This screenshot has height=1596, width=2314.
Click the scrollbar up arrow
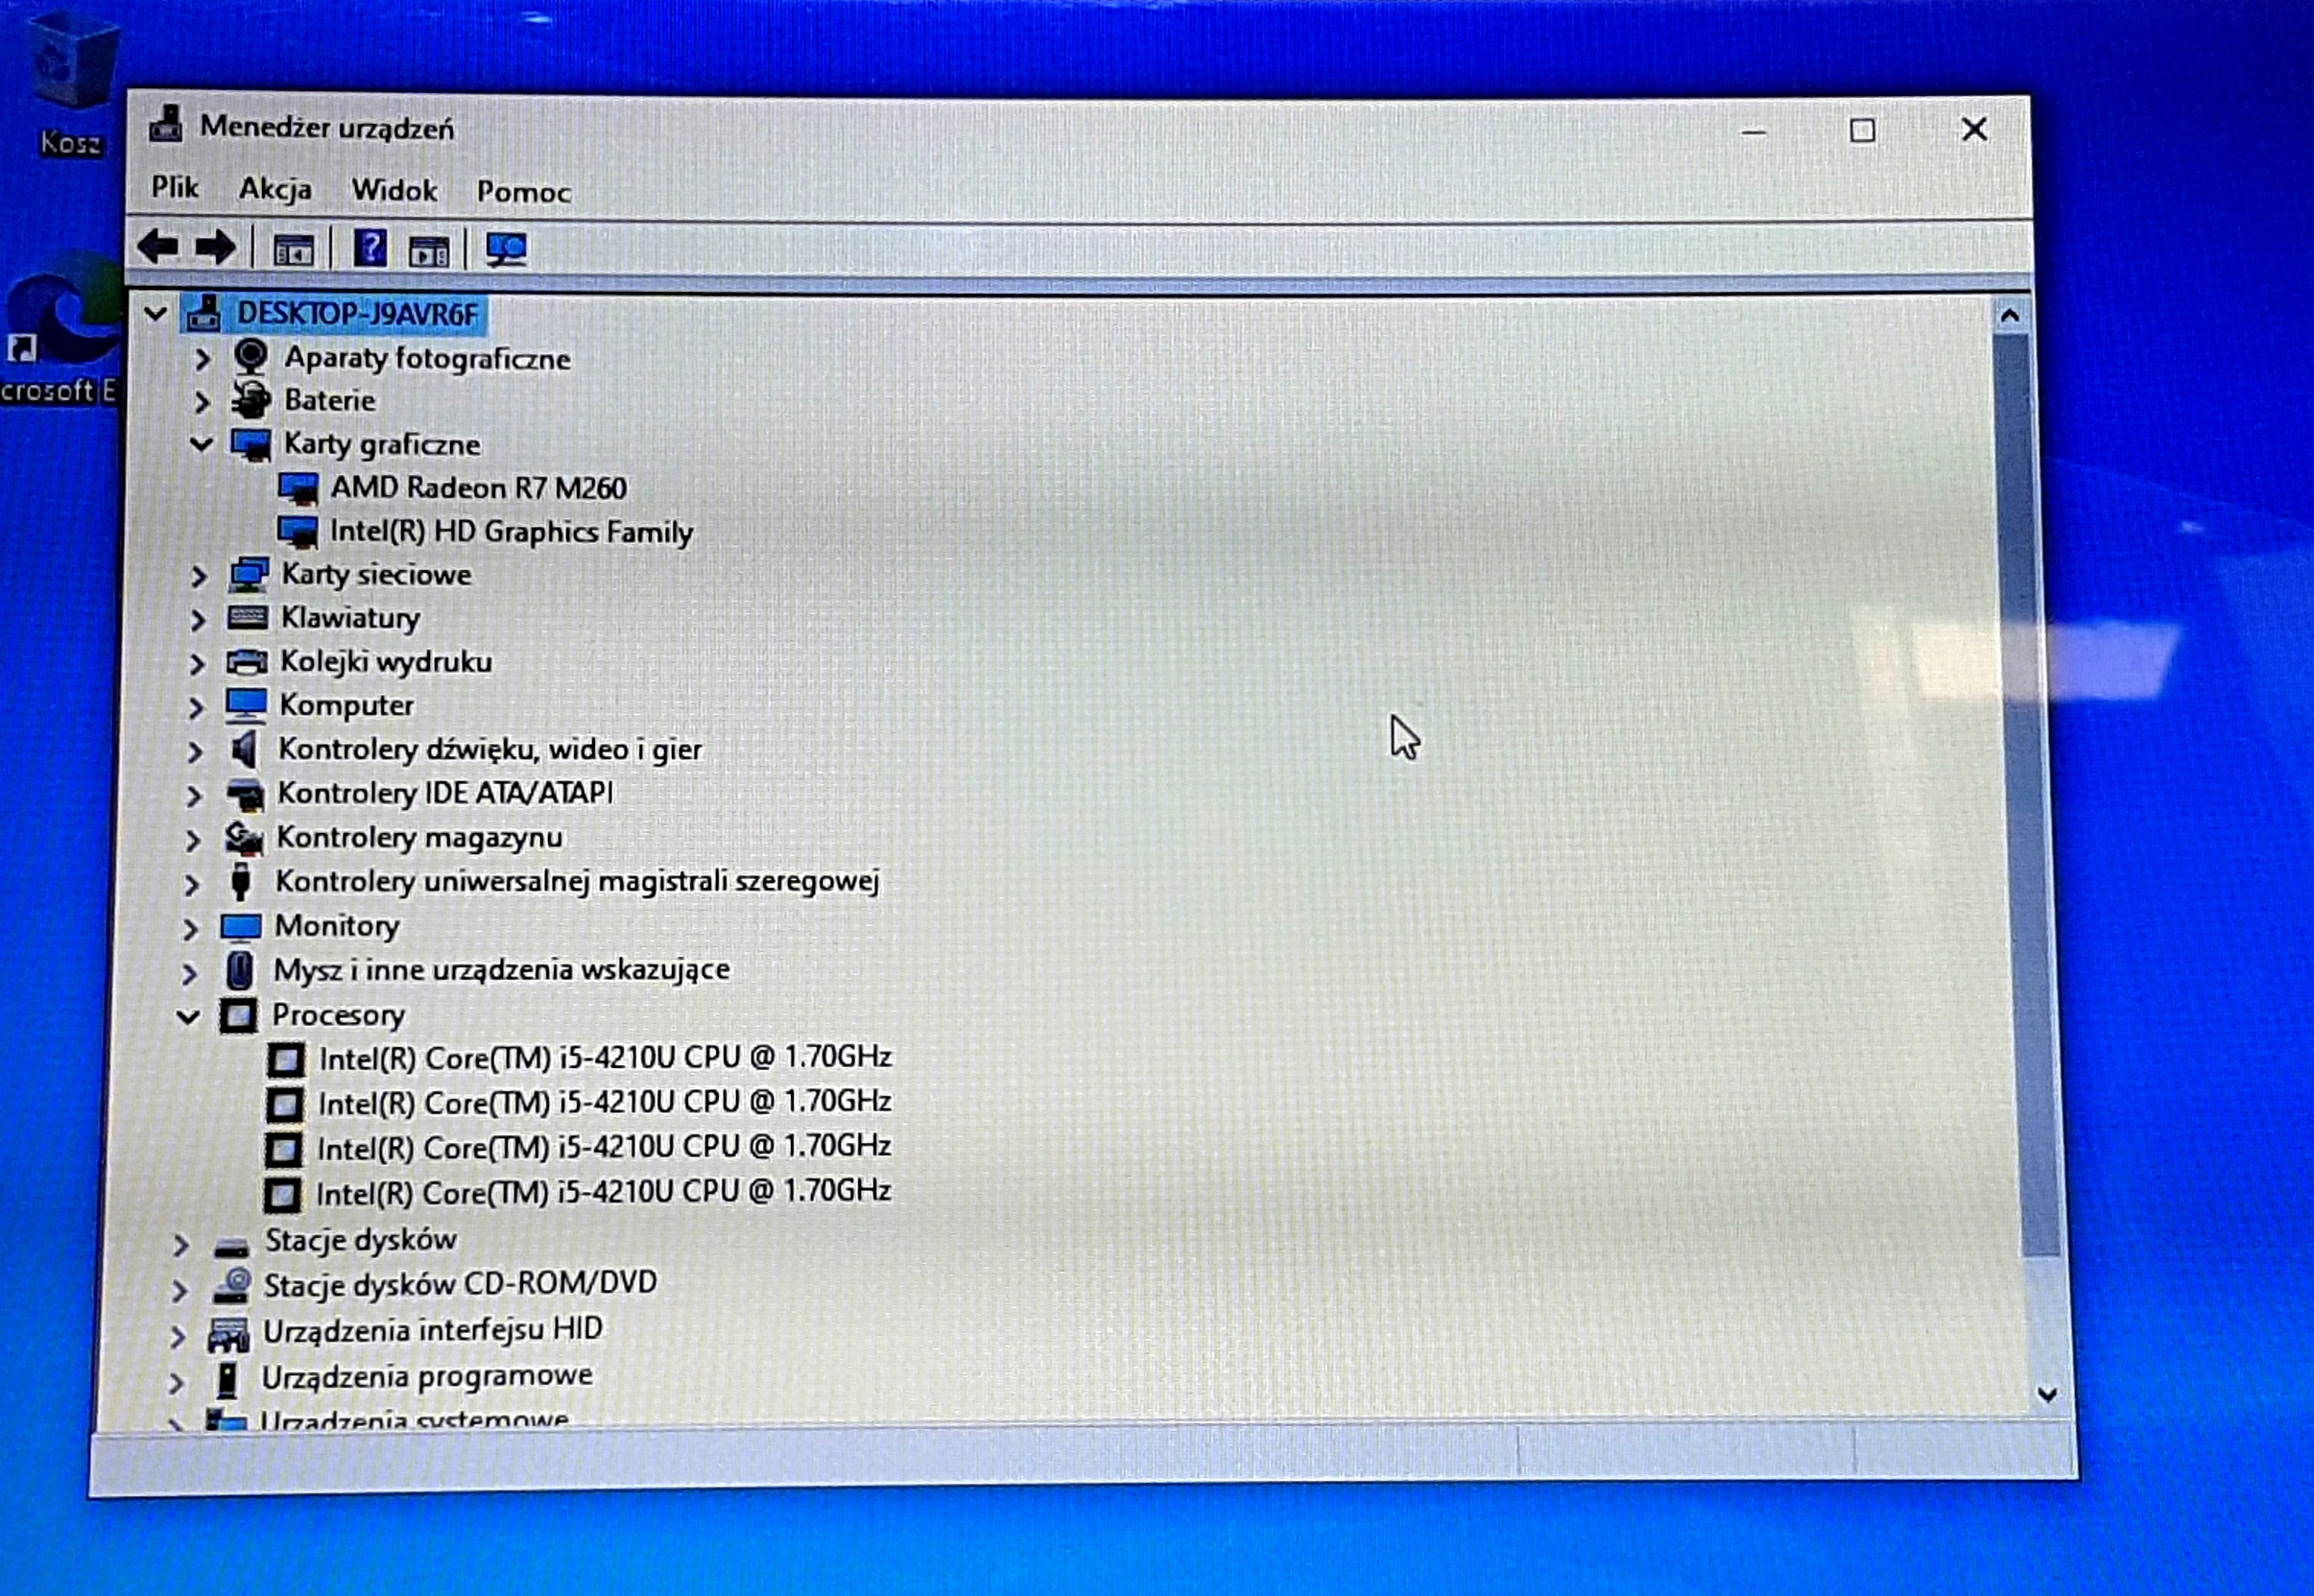tap(2009, 317)
